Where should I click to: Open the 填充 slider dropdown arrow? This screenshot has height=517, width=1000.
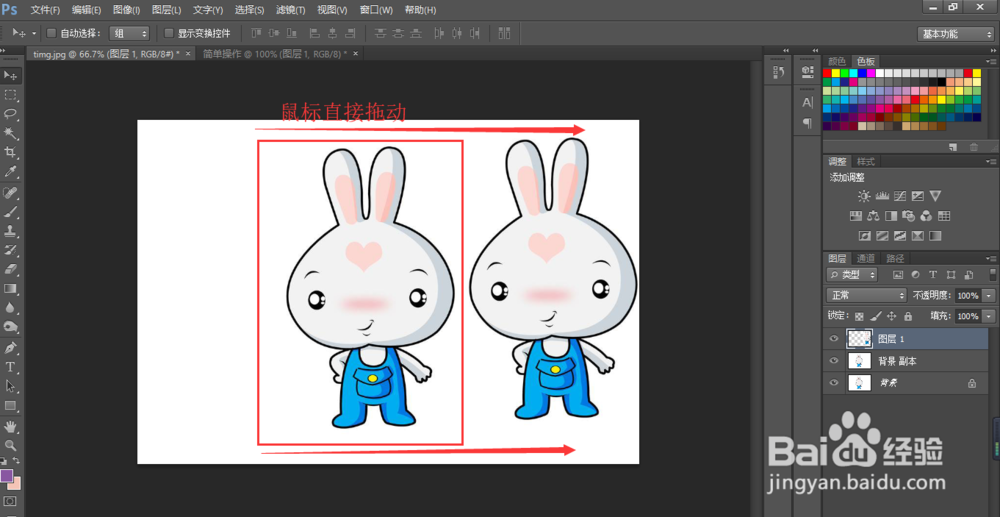(x=989, y=316)
